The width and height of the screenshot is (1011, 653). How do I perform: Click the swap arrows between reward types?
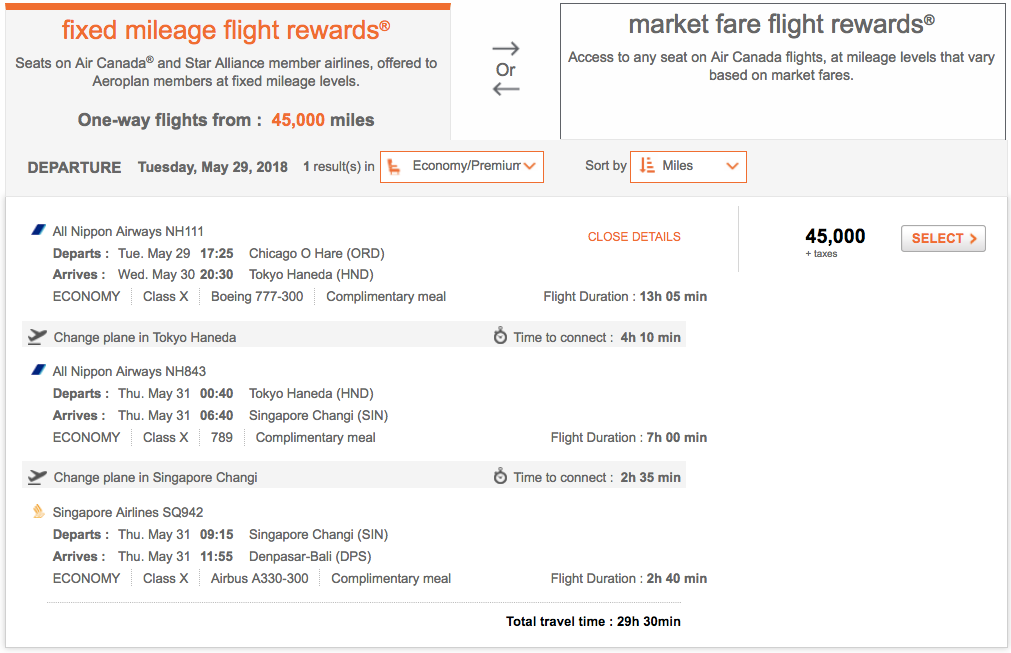click(x=506, y=69)
